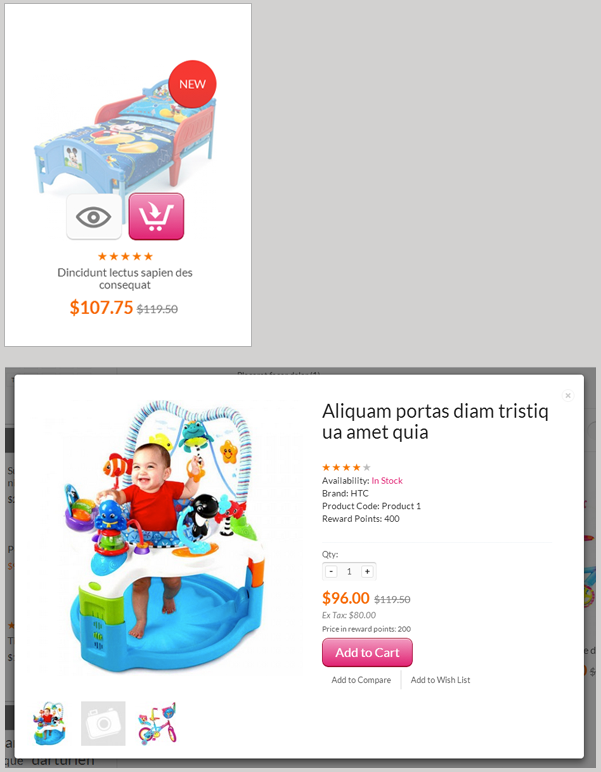Click the five-star rating on bed product

125,256
